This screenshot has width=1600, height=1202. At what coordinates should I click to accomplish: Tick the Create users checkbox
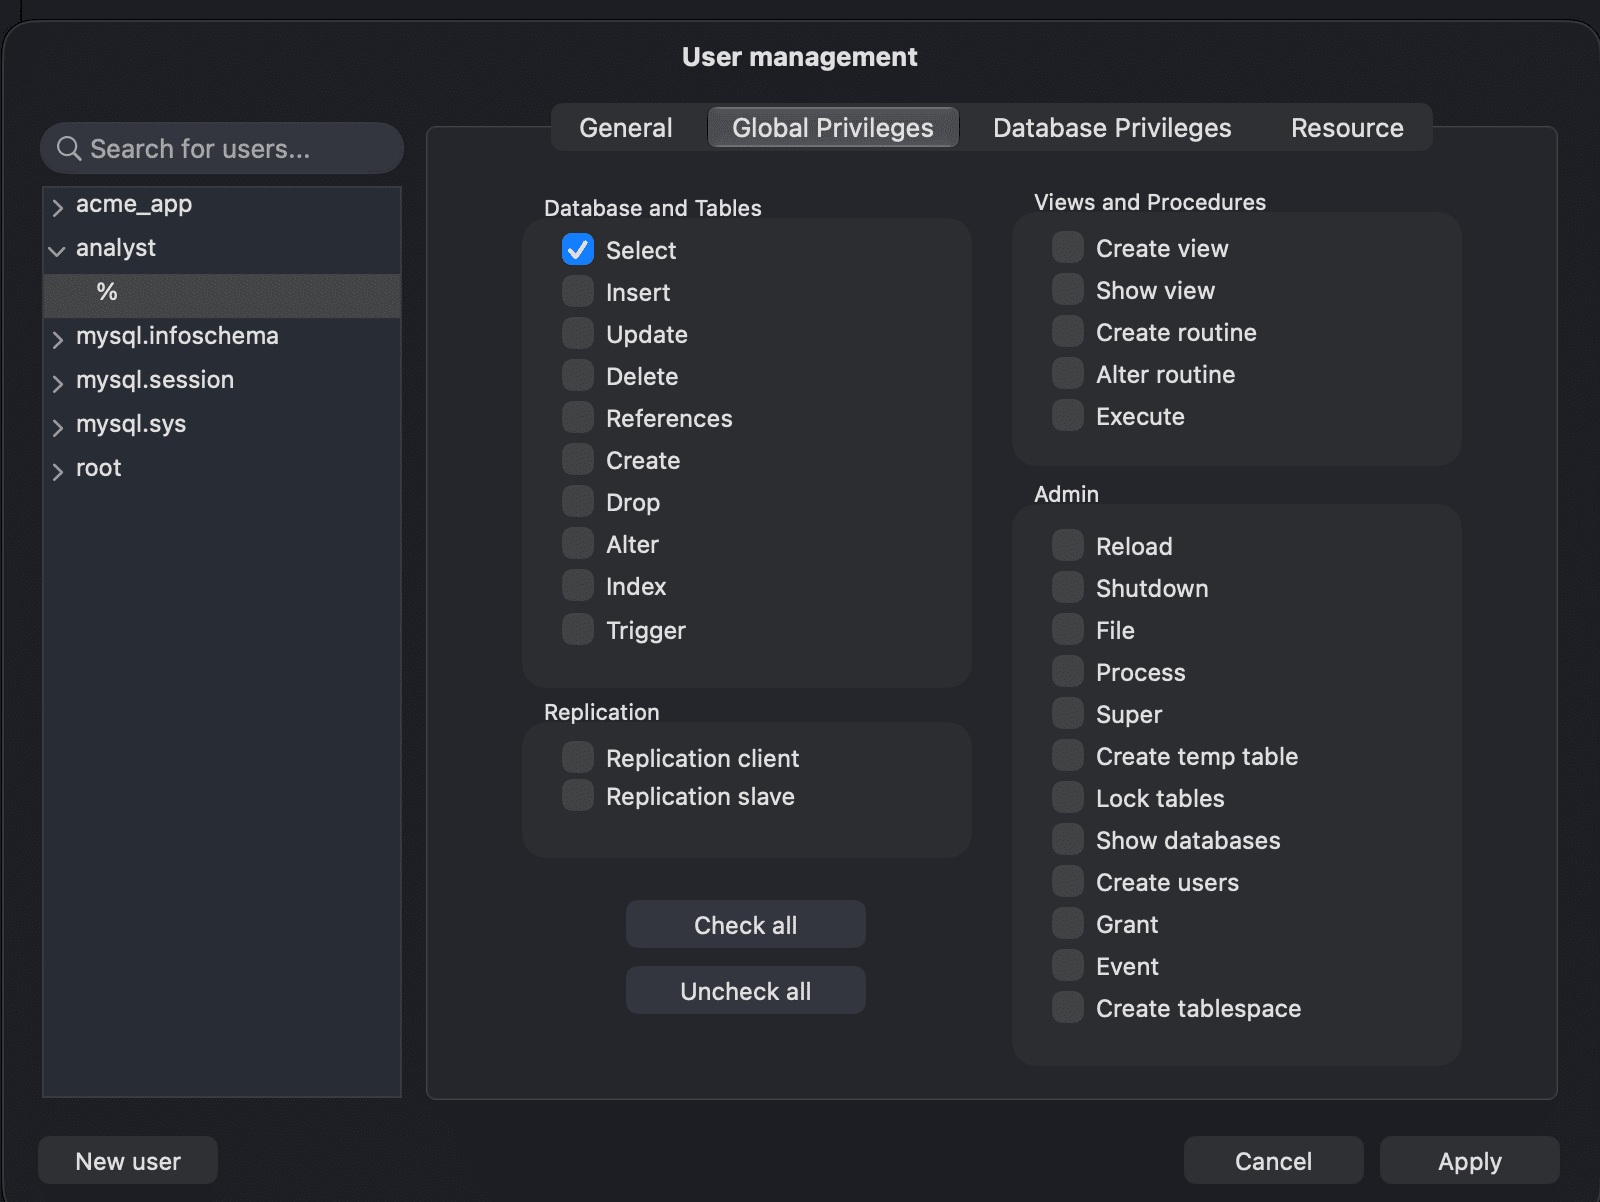[x=1068, y=881]
